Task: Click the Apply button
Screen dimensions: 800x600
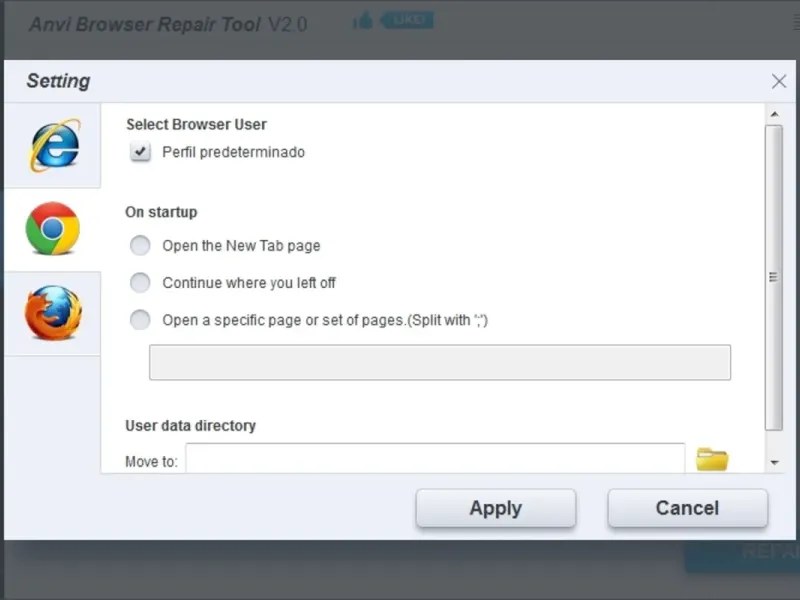Action: click(495, 508)
